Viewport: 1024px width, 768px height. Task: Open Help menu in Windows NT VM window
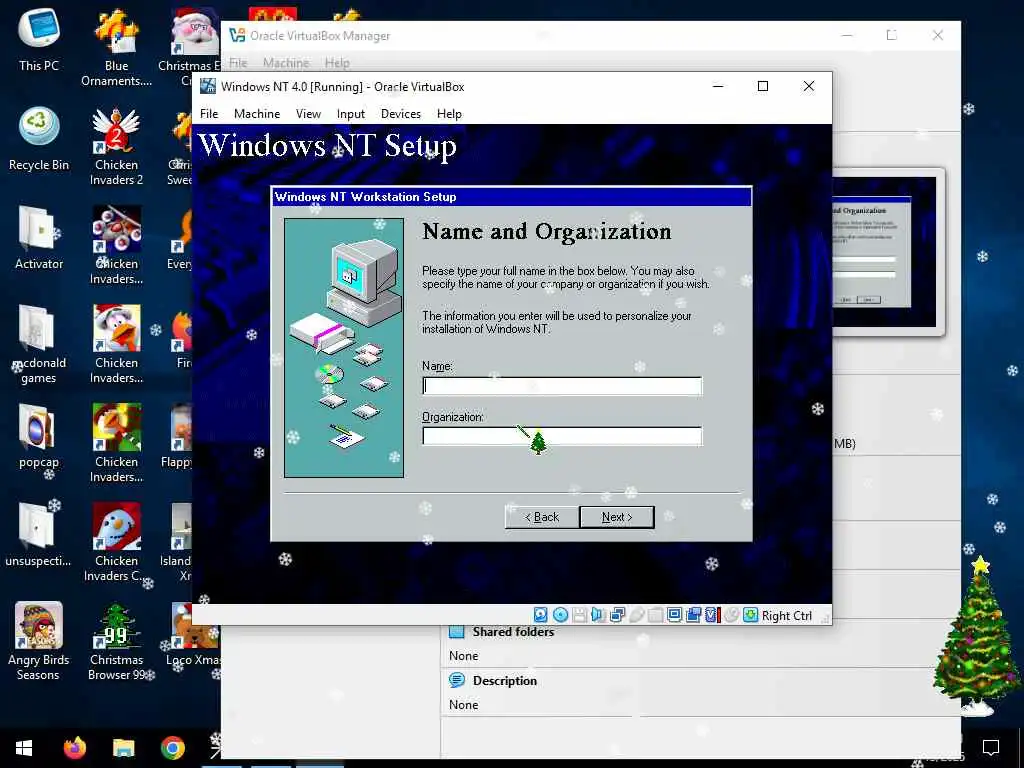pos(449,114)
